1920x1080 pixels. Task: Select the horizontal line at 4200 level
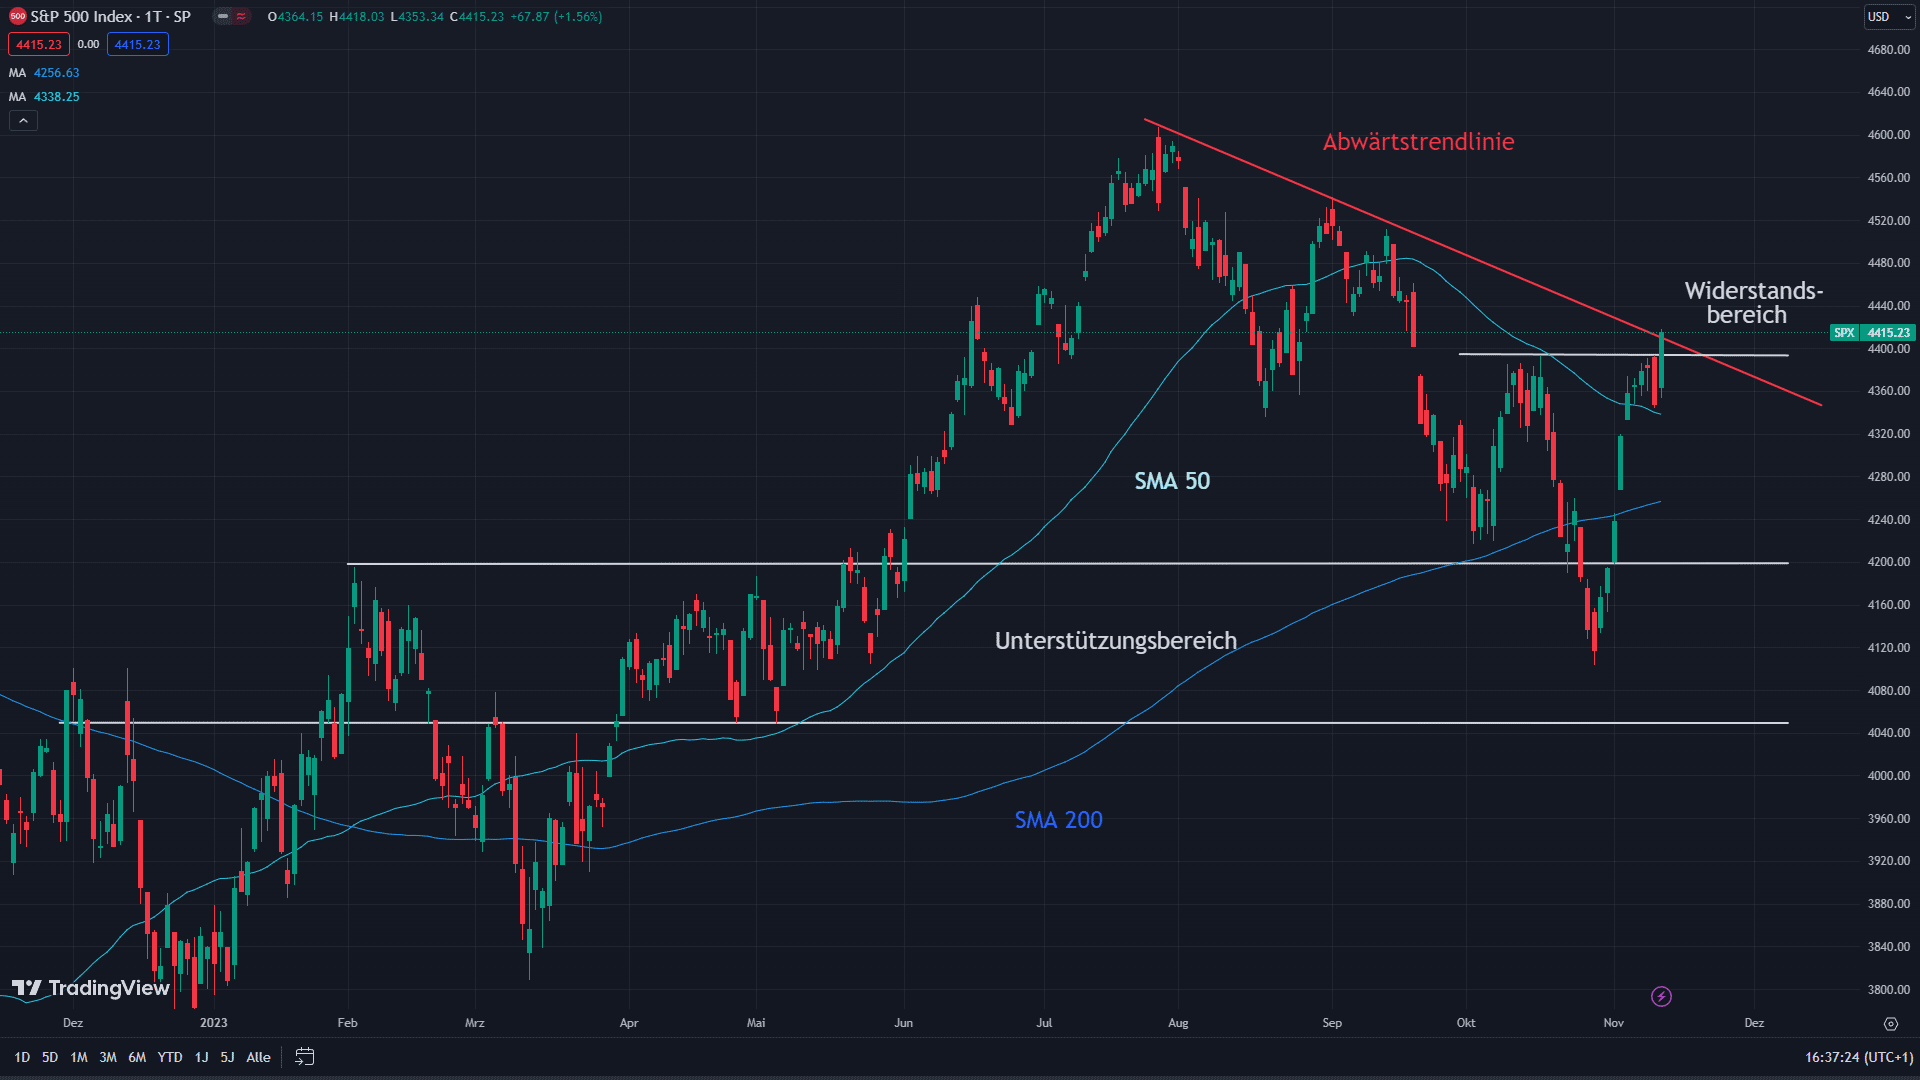coord(1068,564)
